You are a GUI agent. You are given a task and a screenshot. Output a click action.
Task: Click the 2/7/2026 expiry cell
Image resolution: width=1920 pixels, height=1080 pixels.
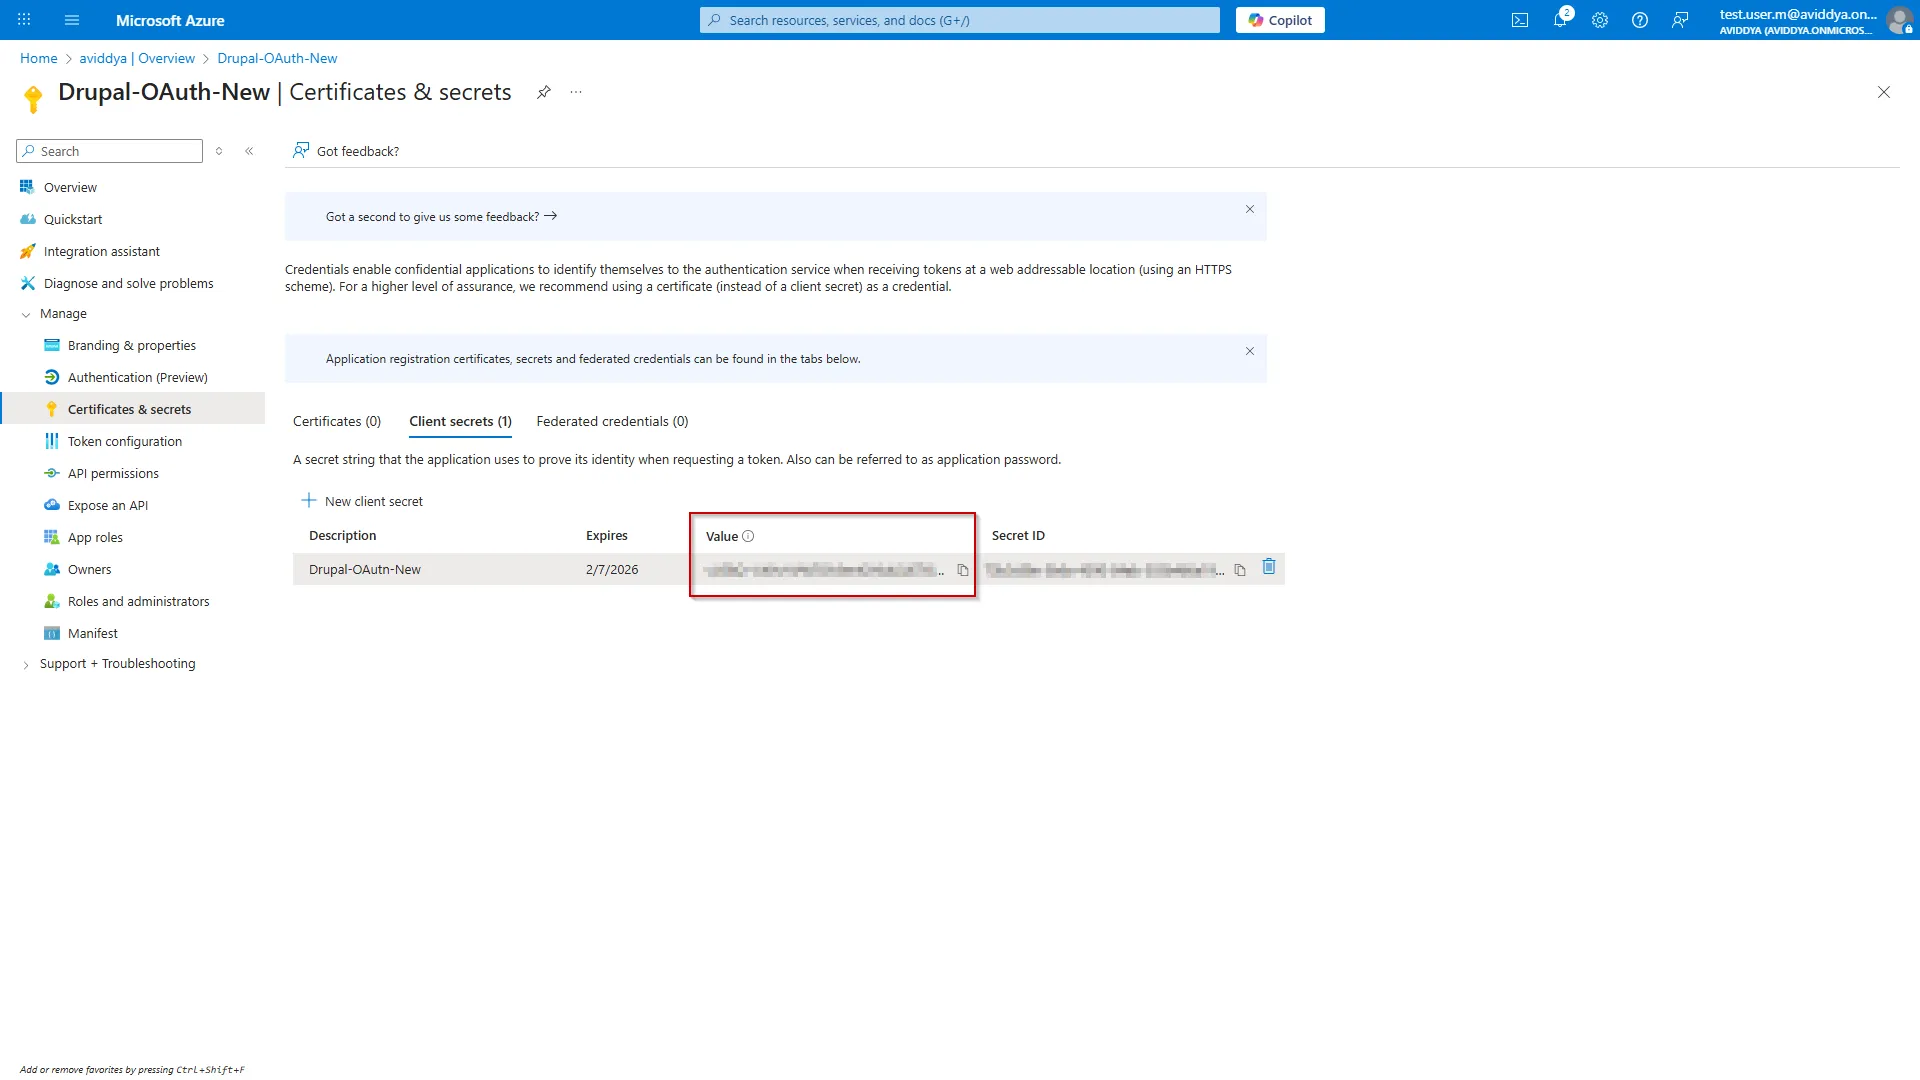pyautogui.click(x=612, y=570)
